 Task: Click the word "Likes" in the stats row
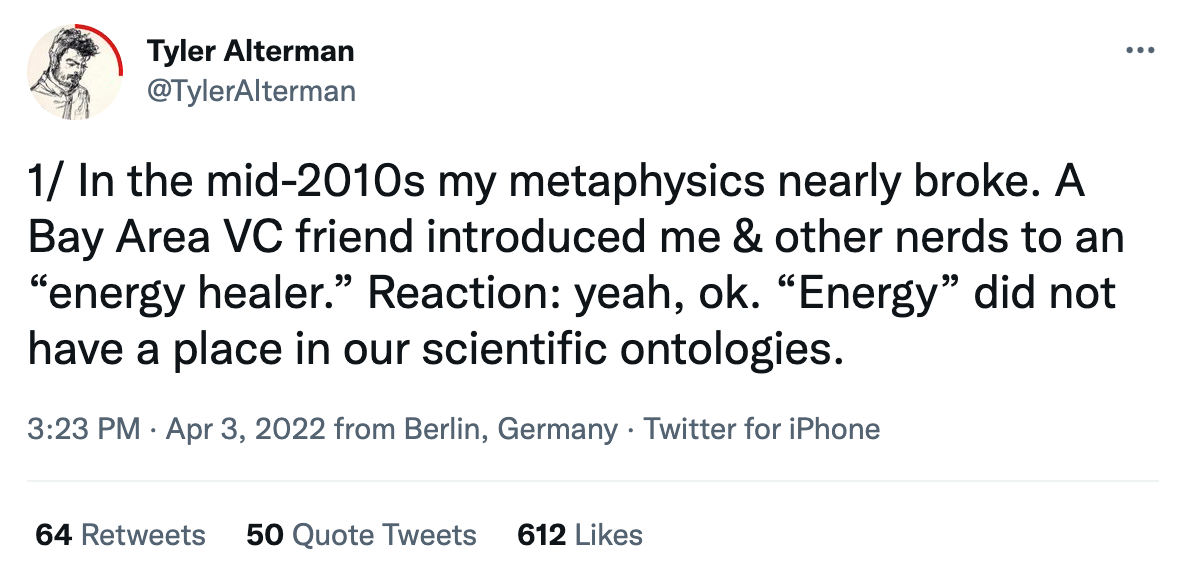[609, 535]
